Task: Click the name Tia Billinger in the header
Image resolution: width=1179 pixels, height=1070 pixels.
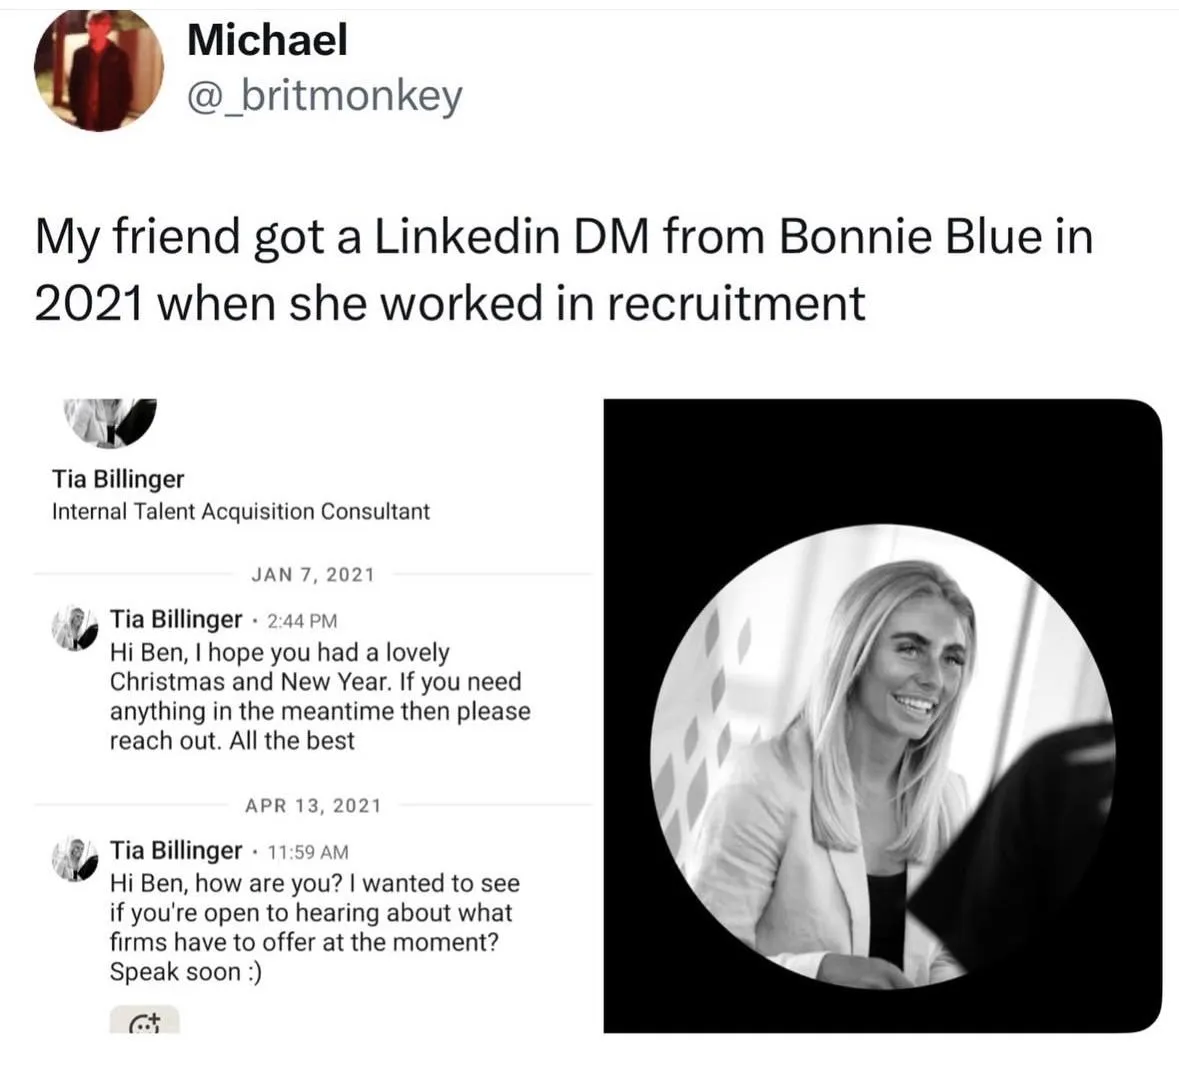Action: click(x=117, y=478)
